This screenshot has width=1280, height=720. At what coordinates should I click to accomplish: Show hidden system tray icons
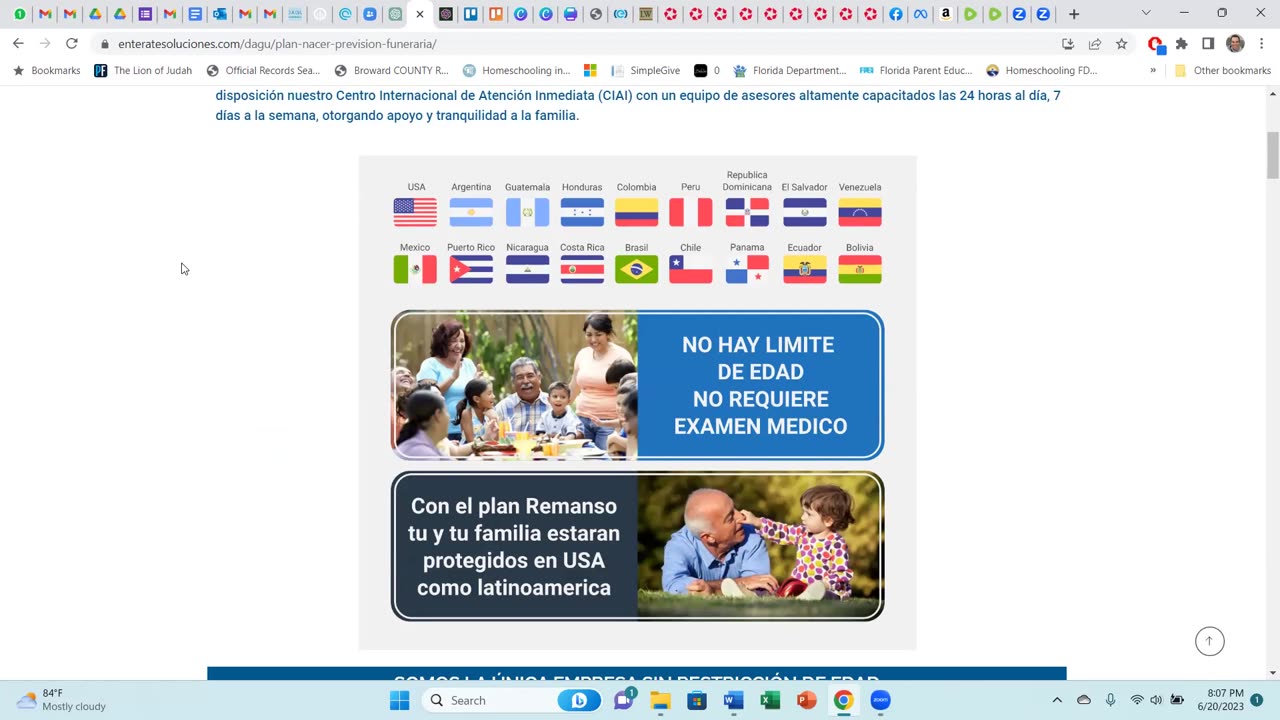click(x=1057, y=700)
